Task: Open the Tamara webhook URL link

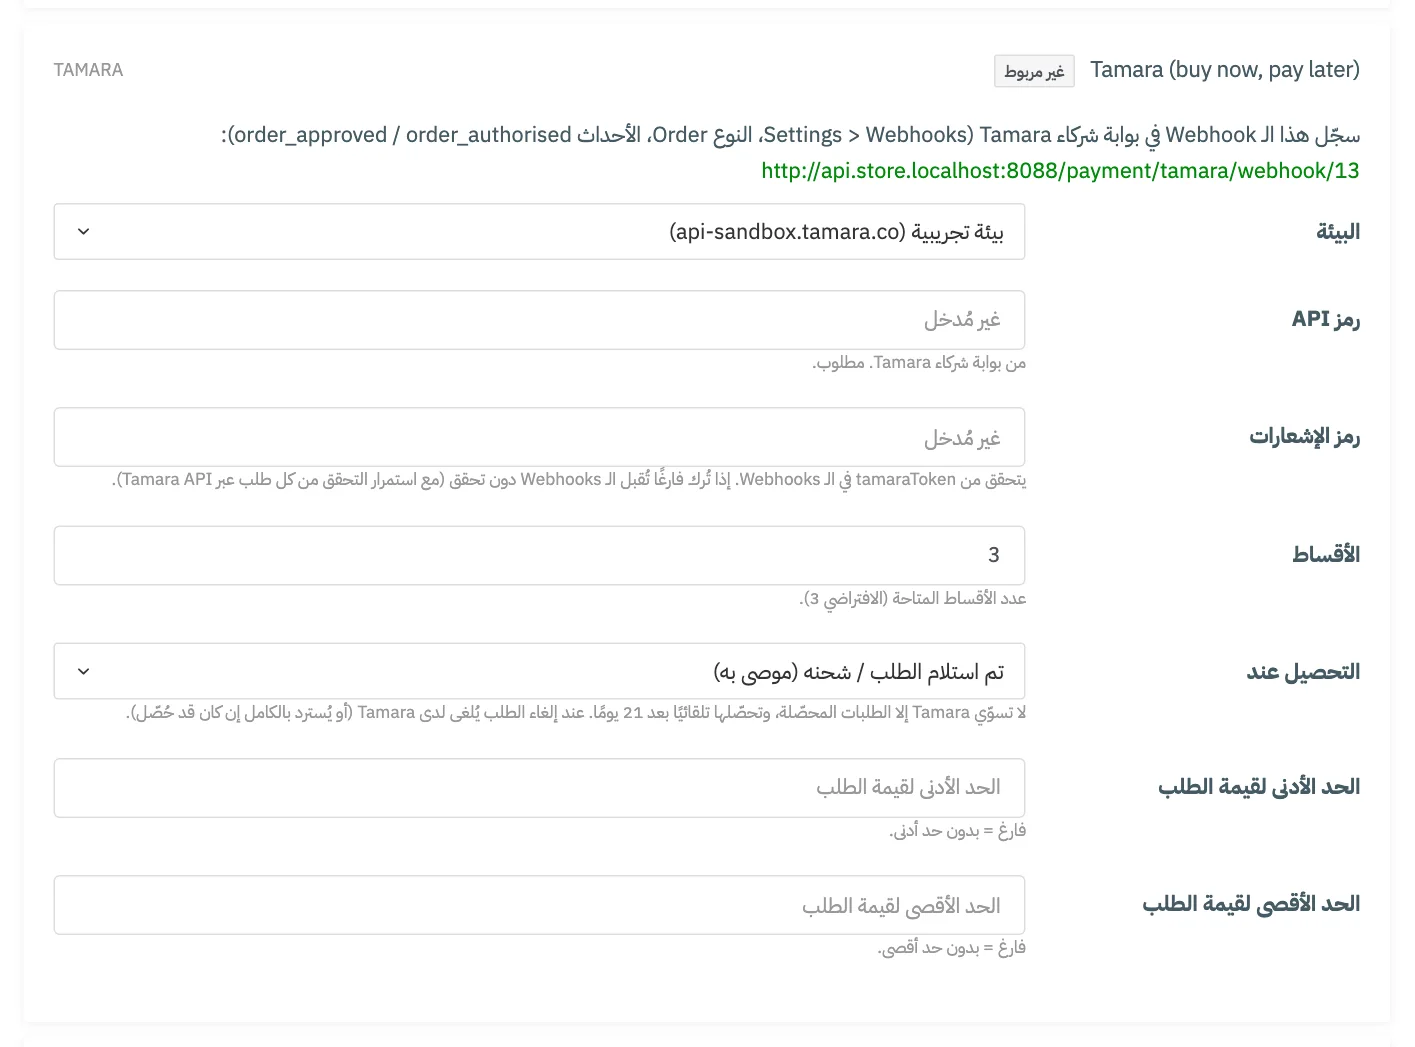Action: click(1060, 170)
